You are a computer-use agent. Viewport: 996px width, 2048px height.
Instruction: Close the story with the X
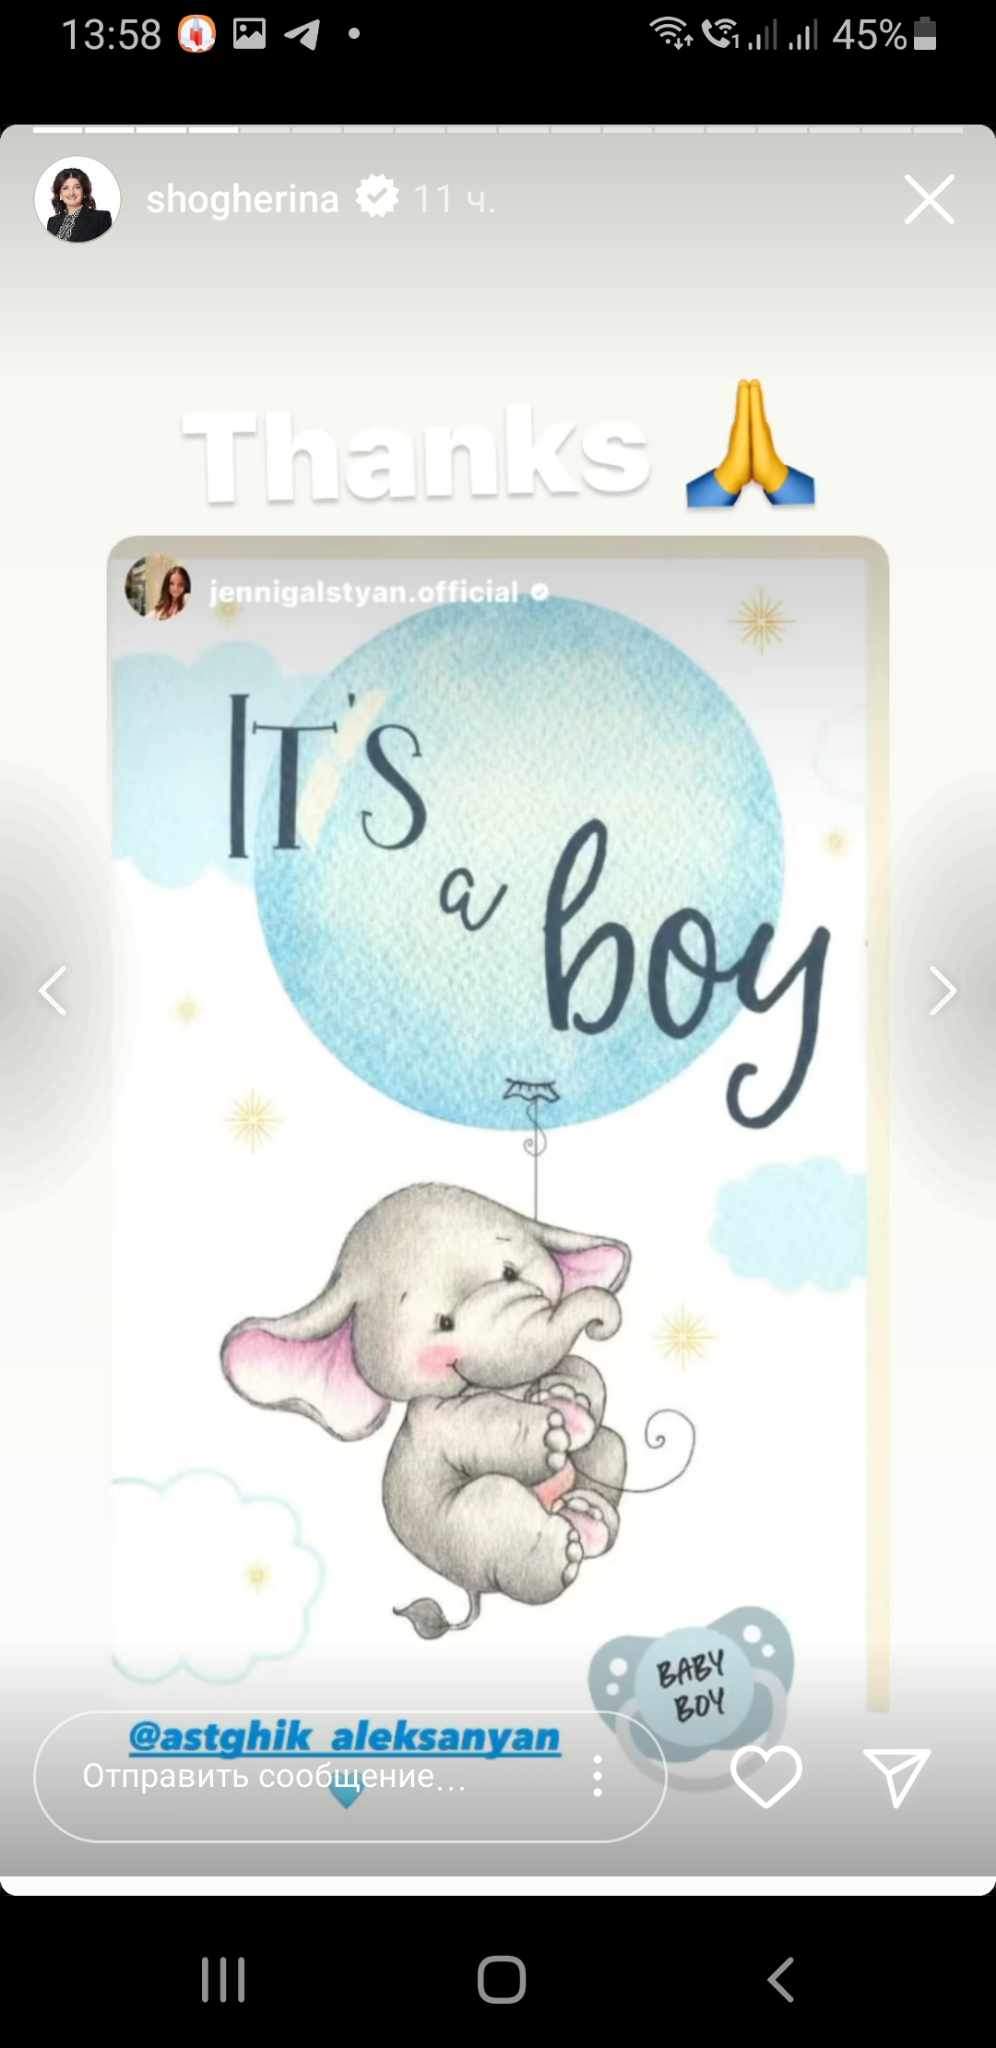point(929,199)
